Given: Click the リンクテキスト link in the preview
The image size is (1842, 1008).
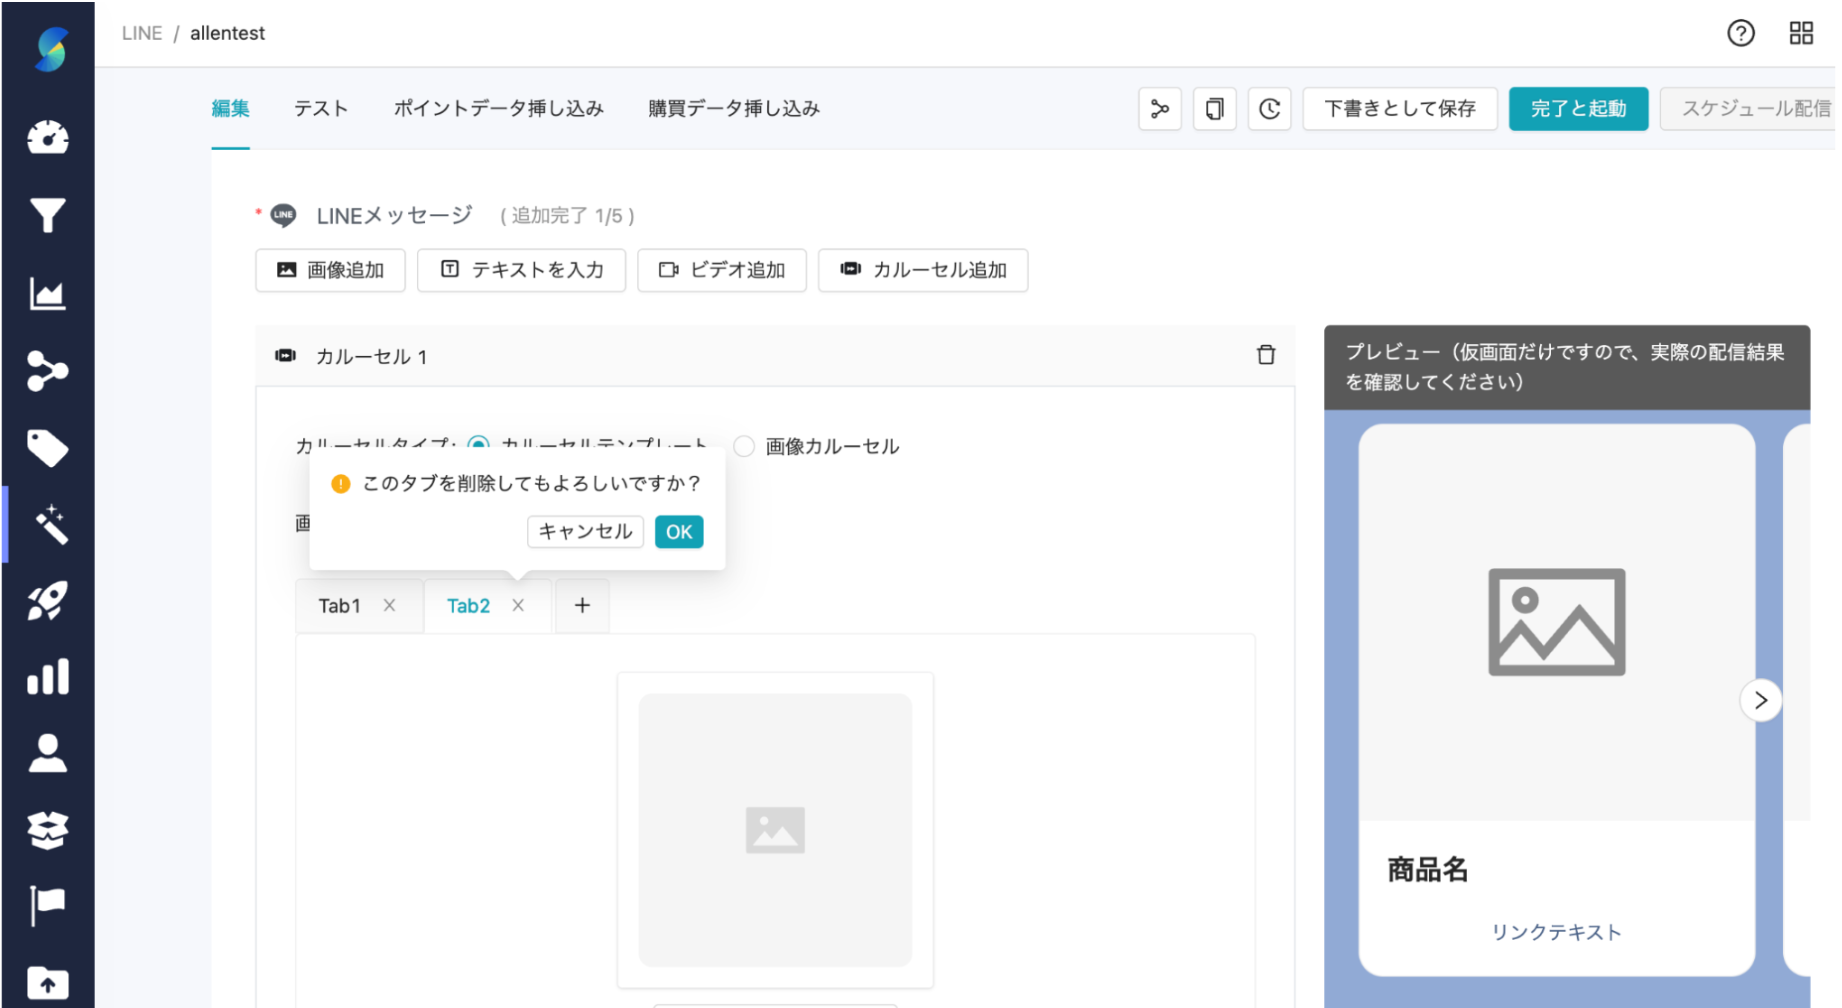Looking at the screenshot, I should (x=1556, y=932).
